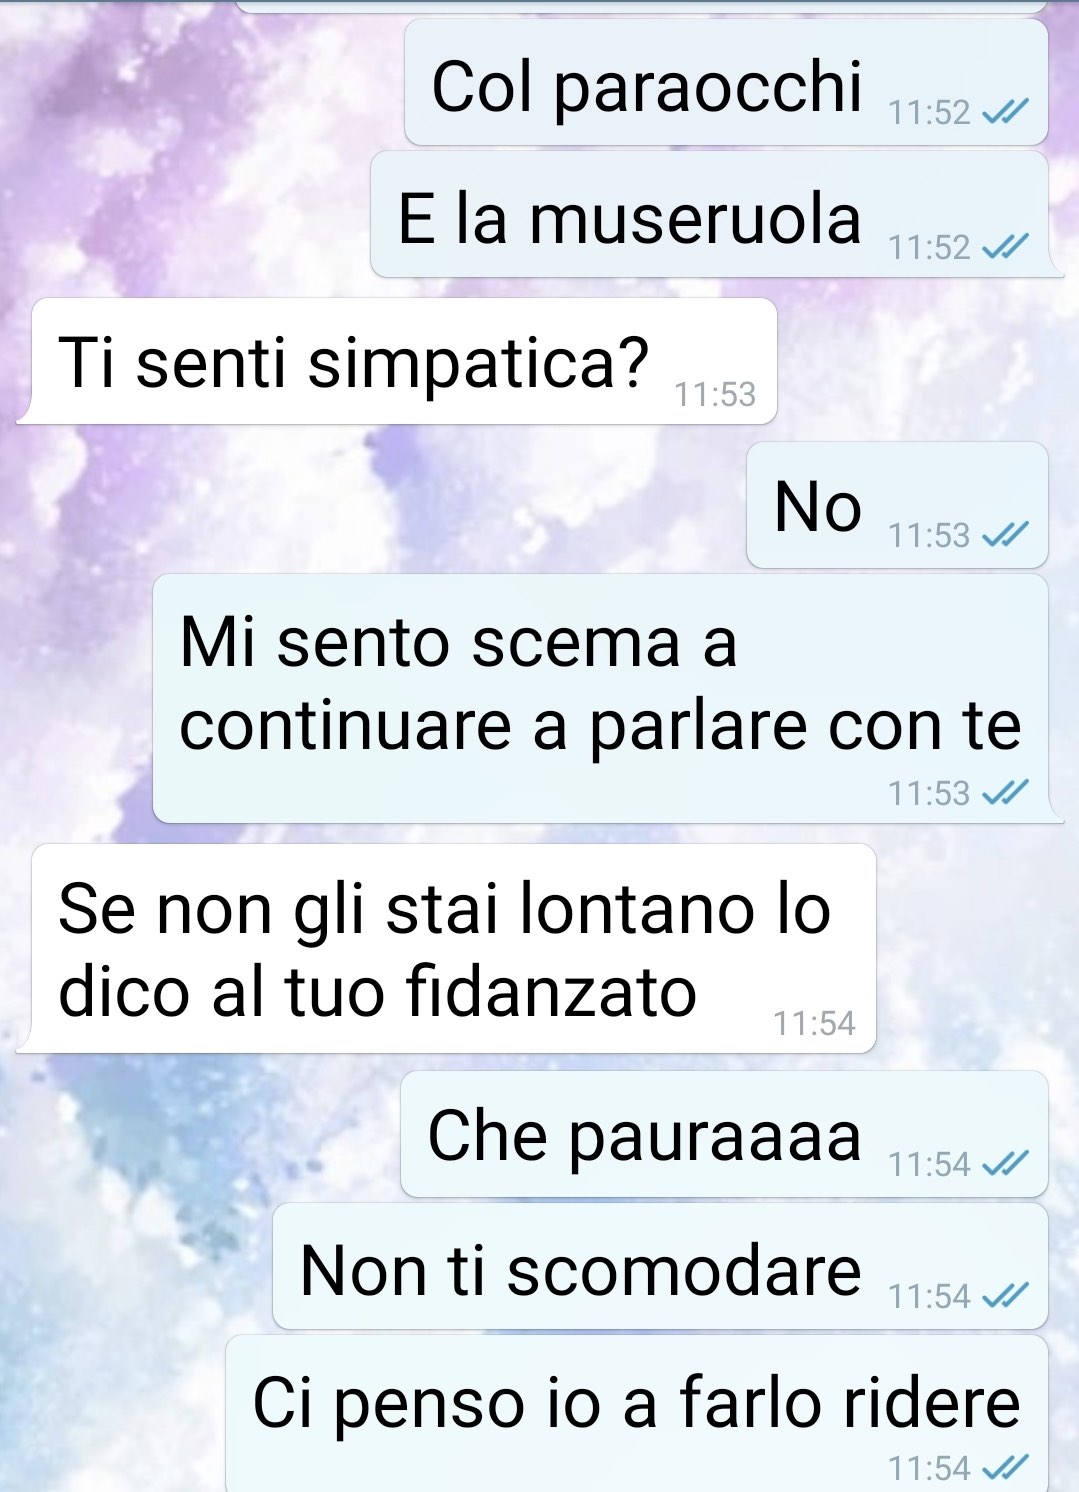This screenshot has width=1079, height=1492.
Task: Tap the read receipt ticks on 'E la museruola'
Action: (1004, 246)
